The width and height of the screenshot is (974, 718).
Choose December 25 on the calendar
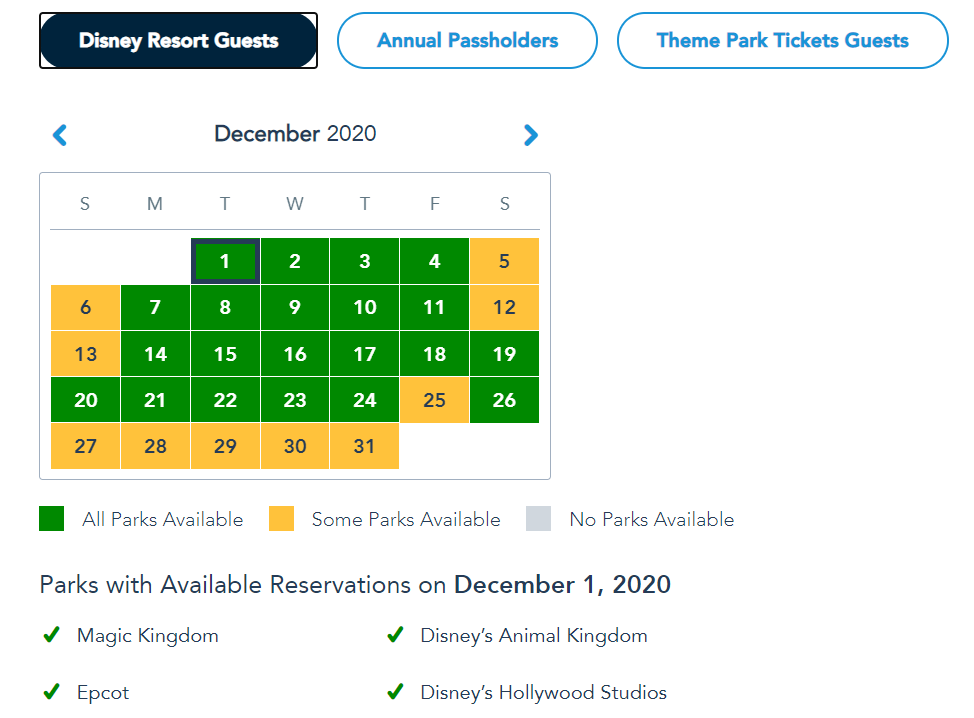[x=434, y=400]
